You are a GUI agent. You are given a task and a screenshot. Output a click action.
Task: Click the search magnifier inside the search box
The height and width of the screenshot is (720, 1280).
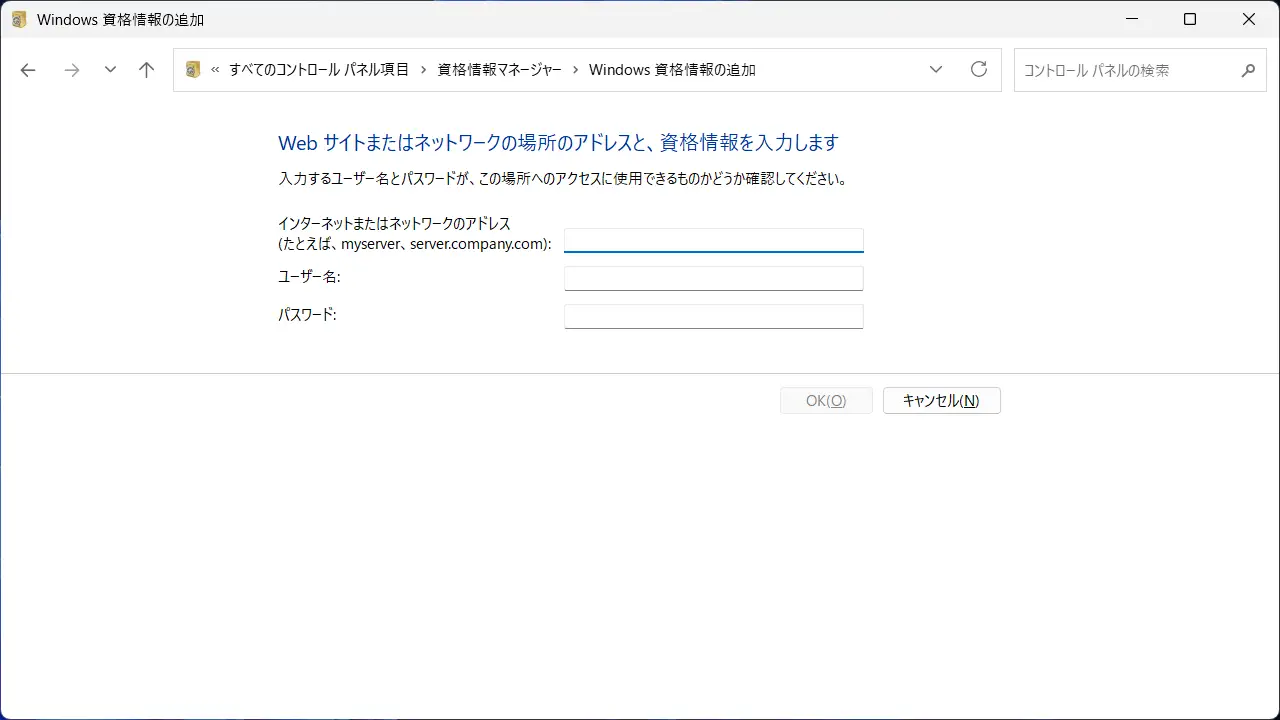(x=1247, y=70)
